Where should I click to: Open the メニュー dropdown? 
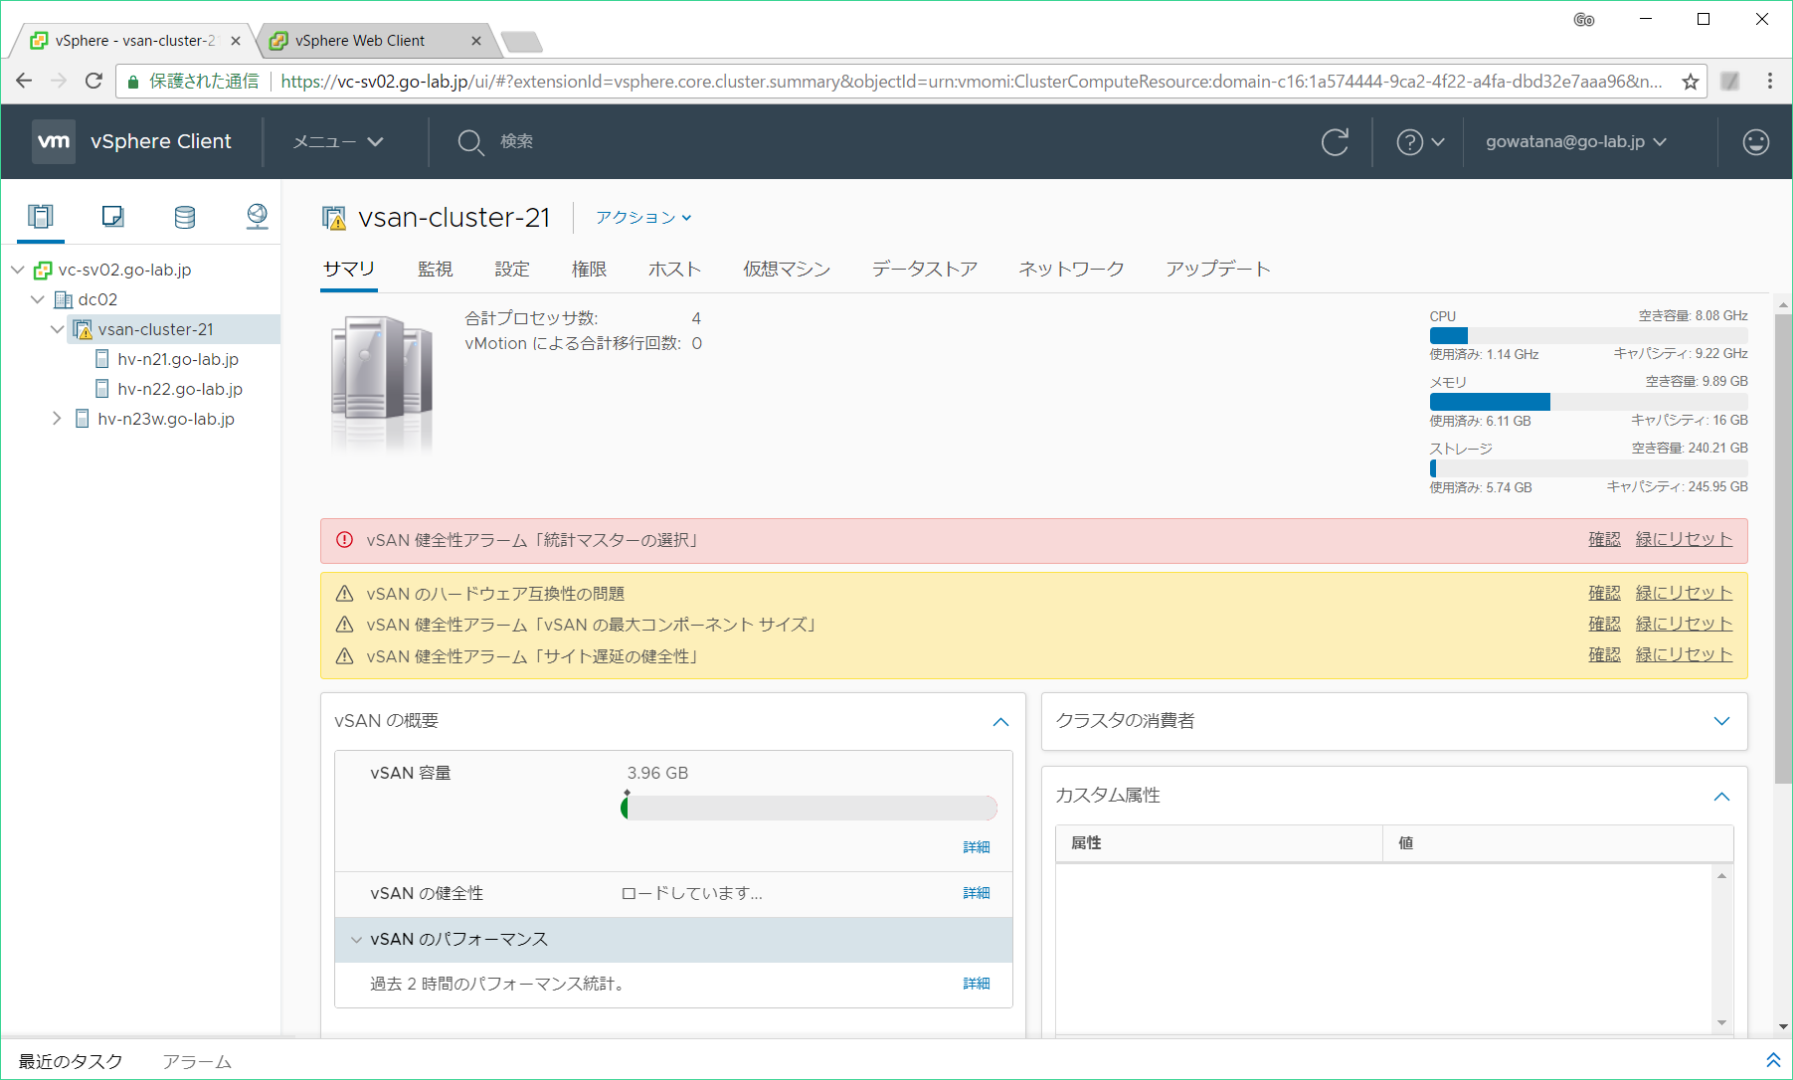tap(338, 142)
